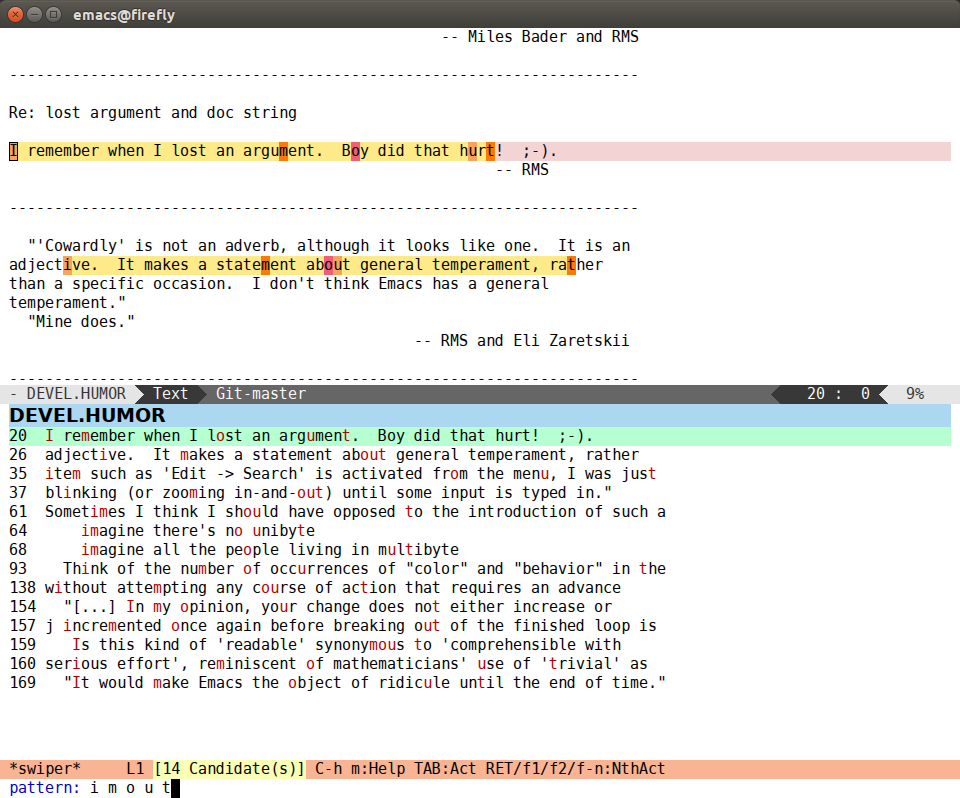Click the Git-master branch indicator
Viewport: 960px width, 798px height.
pyautogui.click(x=261, y=394)
